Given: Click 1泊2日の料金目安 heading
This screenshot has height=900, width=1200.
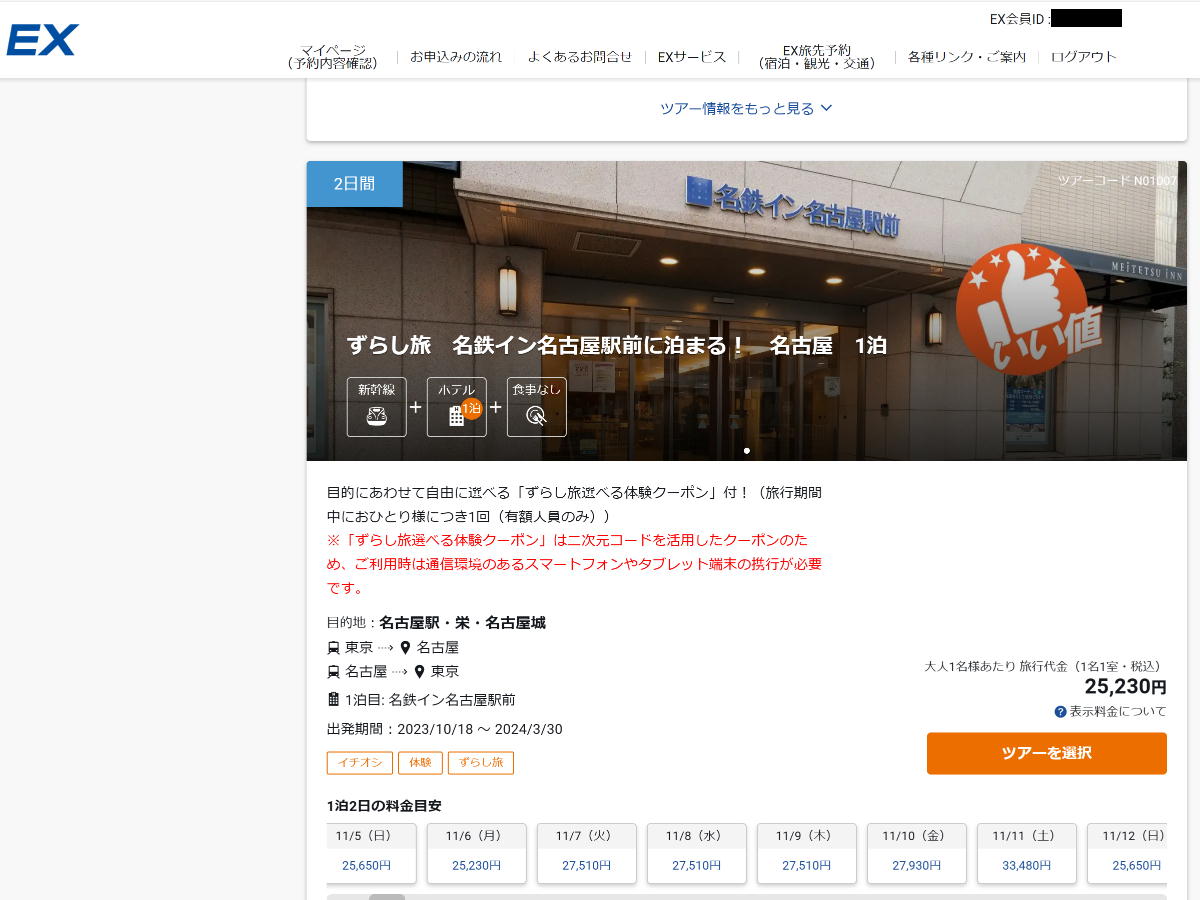Looking at the screenshot, I should click(x=384, y=806).
